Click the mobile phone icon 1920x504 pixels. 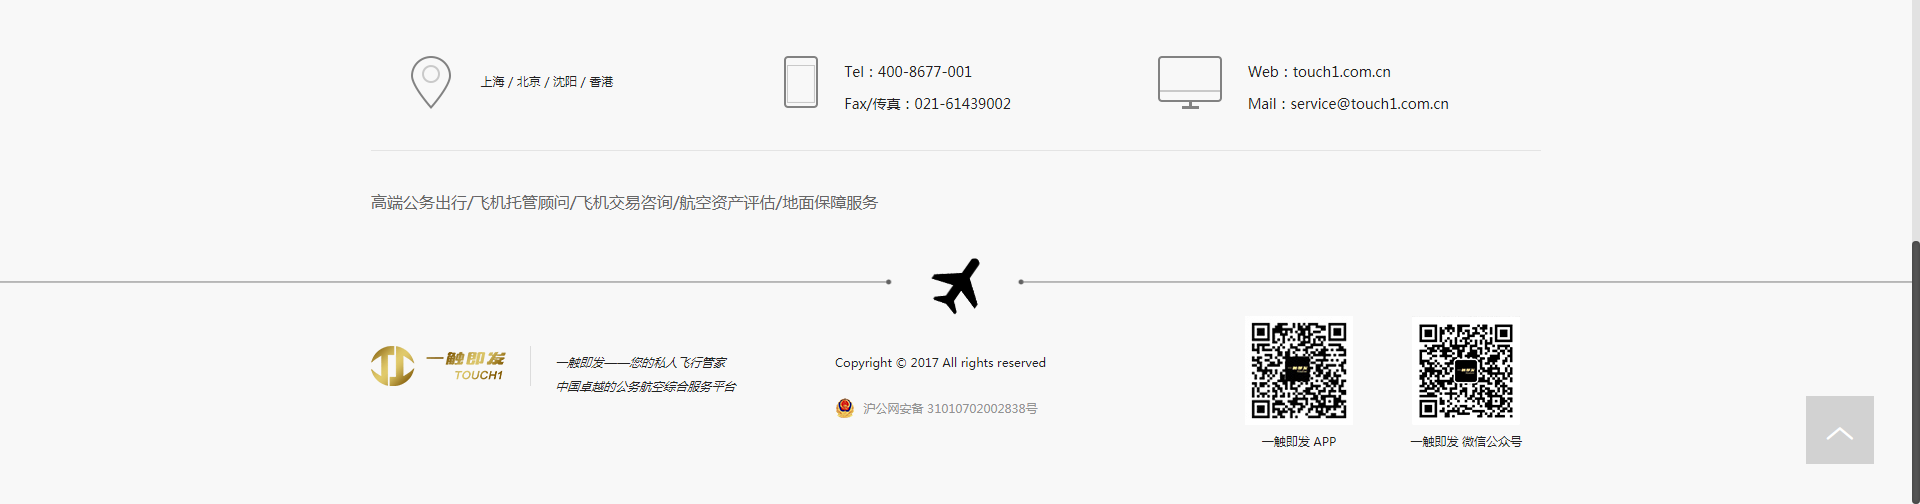(801, 82)
